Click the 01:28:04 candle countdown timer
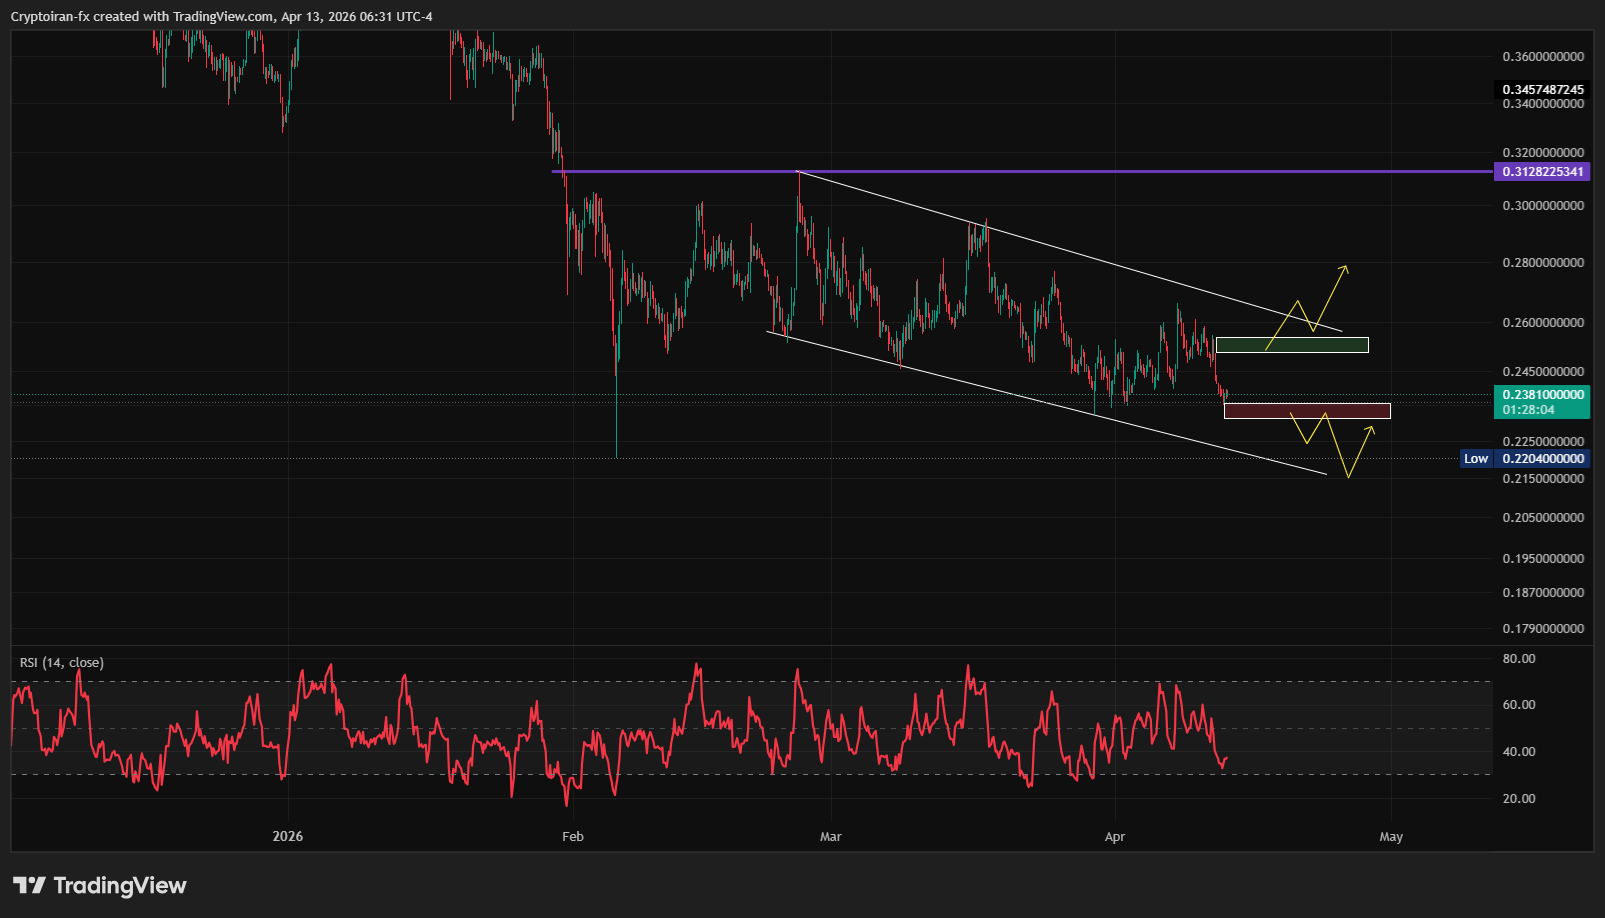The height and width of the screenshot is (918, 1605). (x=1528, y=410)
